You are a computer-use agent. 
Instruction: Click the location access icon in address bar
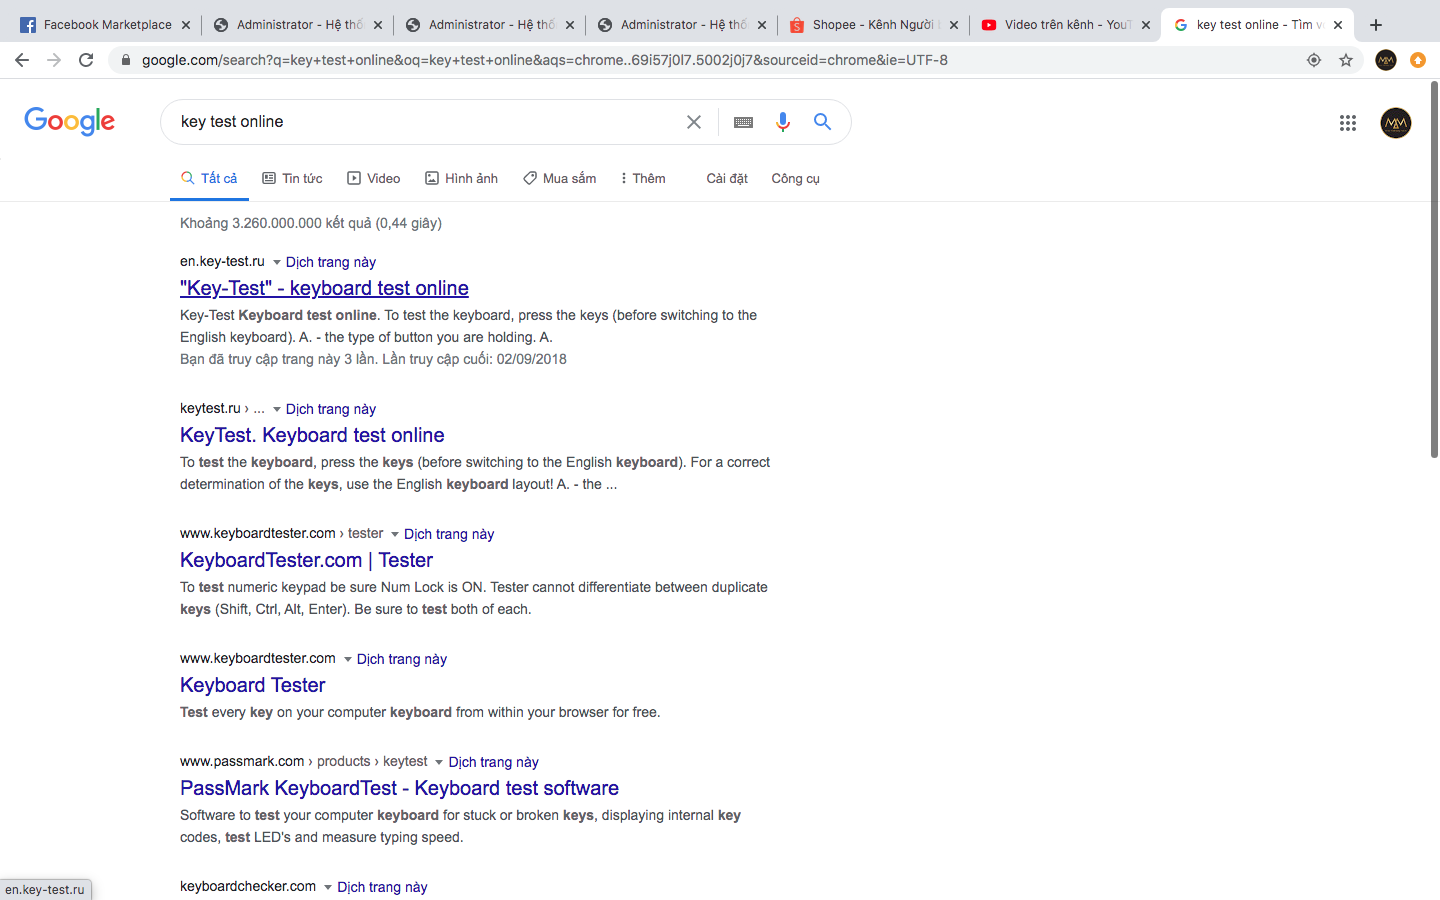coord(1314,60)
